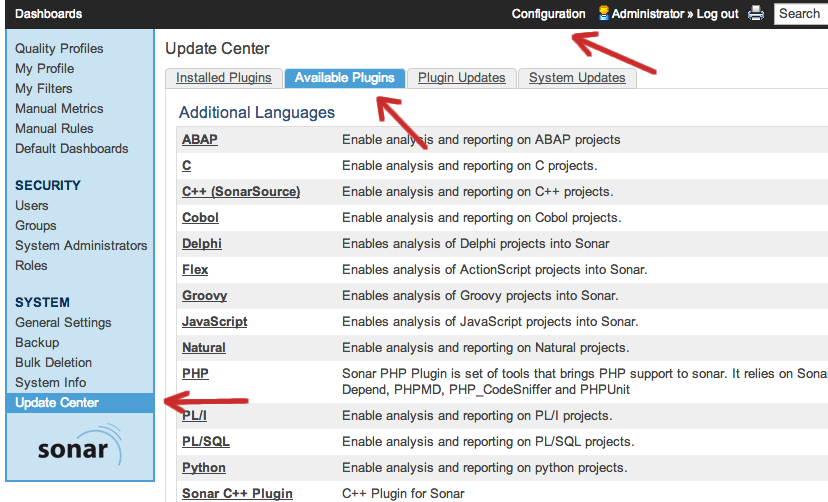This screenshot has height=502, width=828.
Task: Click 'C++ Plugin for Sonar' description
Action: pos(403,494)
